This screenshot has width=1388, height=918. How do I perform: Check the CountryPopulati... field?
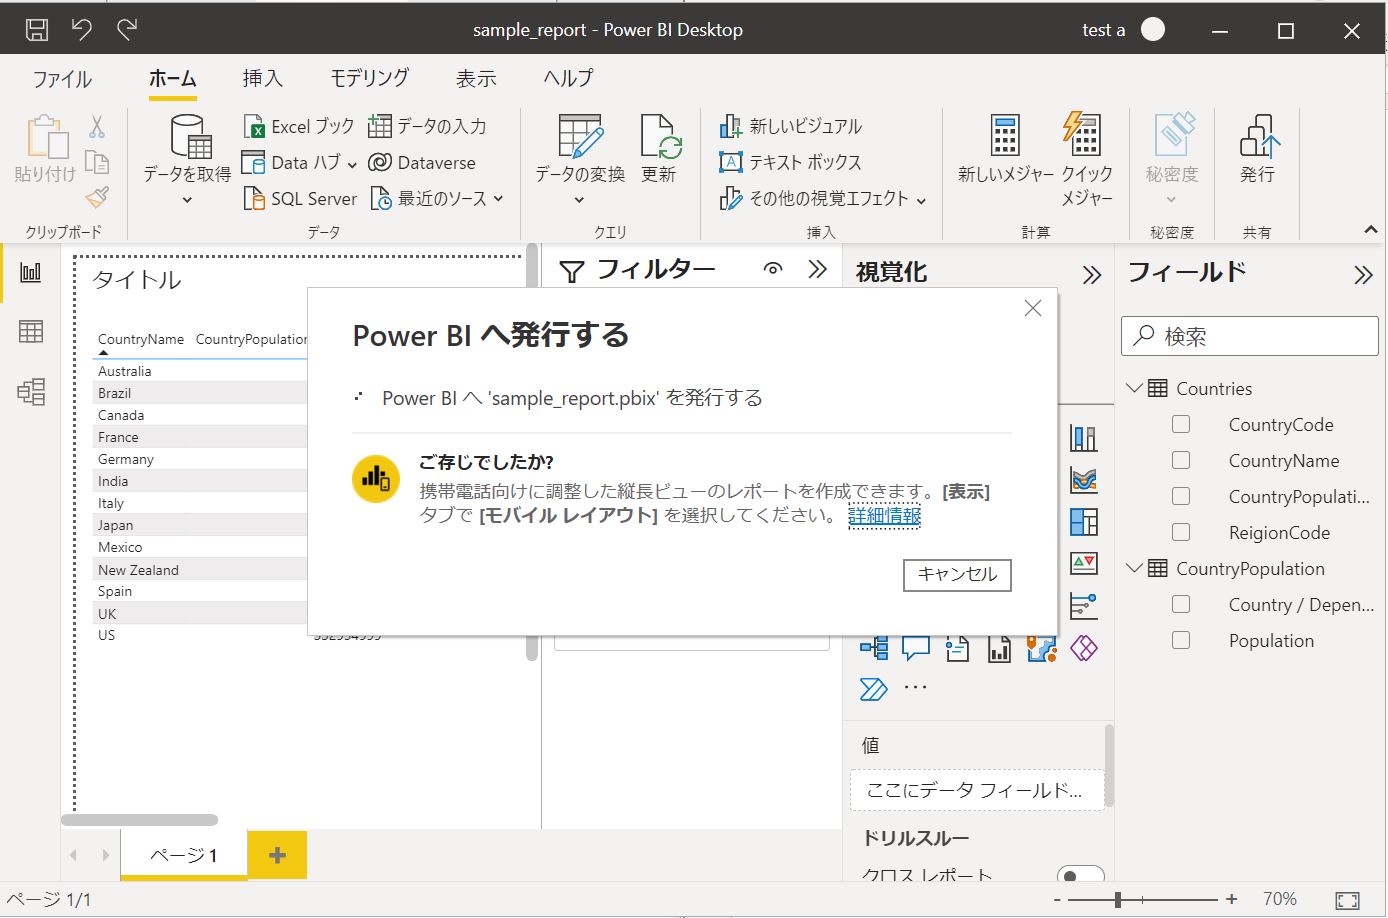click(x=1181, y=497)
